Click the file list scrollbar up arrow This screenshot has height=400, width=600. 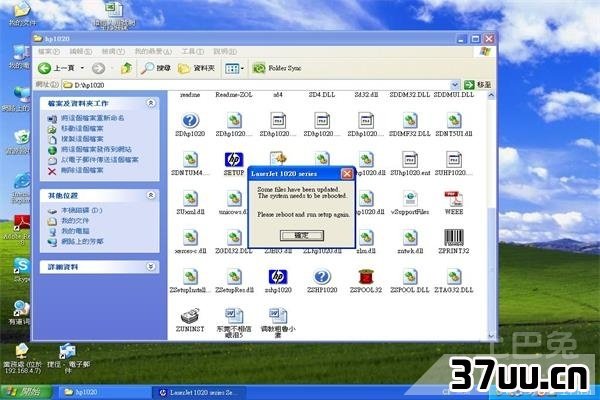pos(491,95)
